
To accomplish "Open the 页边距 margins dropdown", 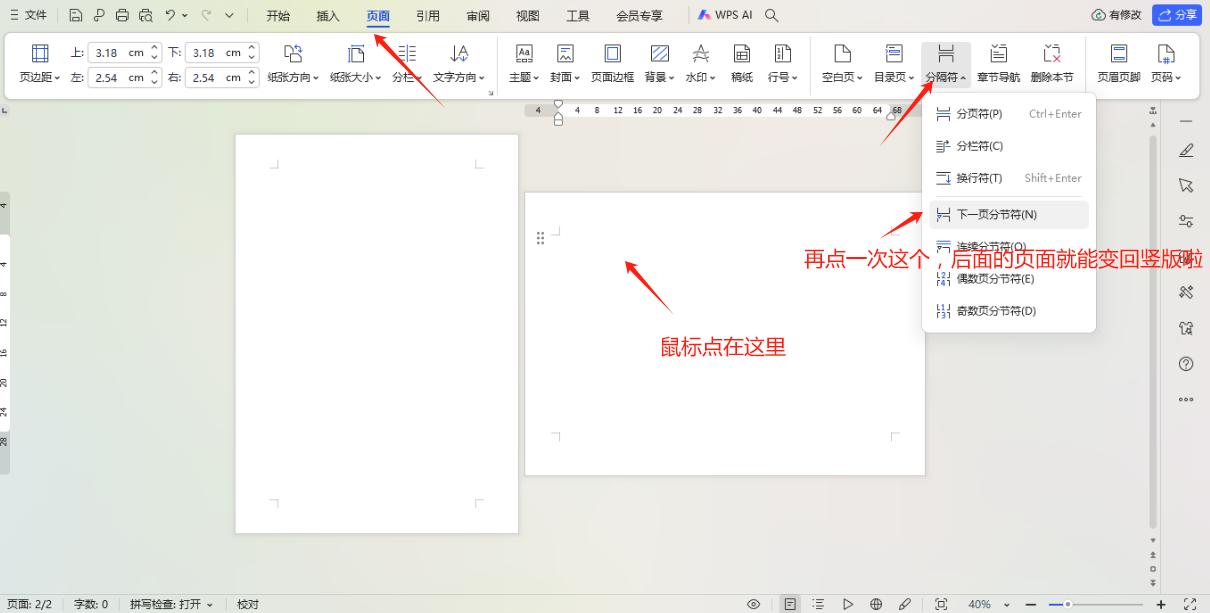I will (40, 63).
